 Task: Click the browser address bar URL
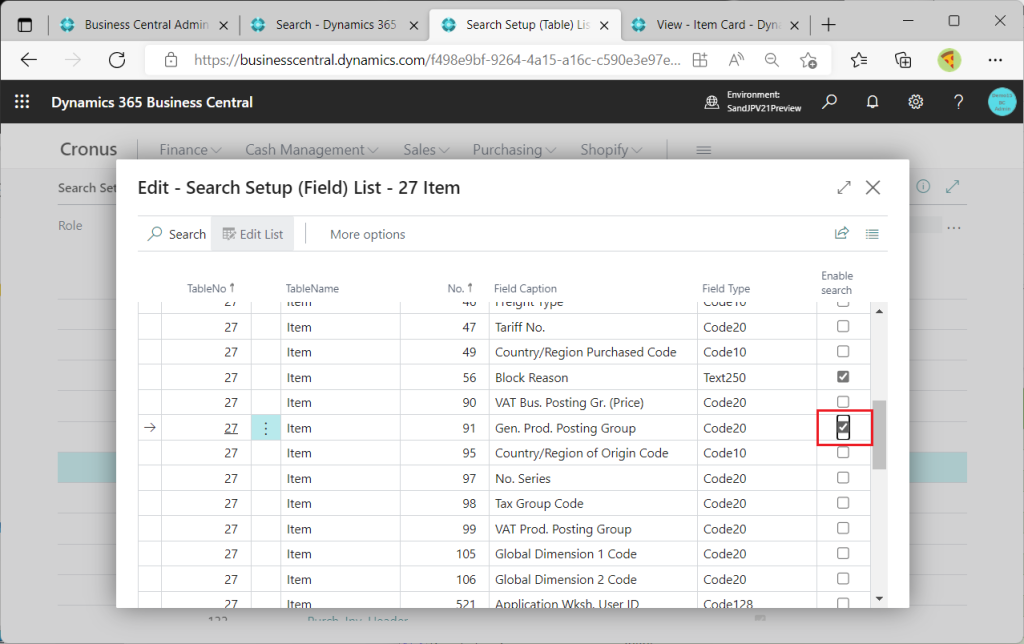(437, 60)
